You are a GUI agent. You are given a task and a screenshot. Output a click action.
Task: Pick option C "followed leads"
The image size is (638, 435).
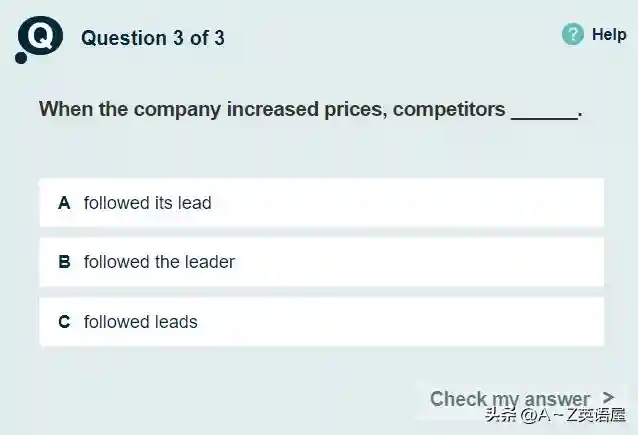pyautogui.click(x=321, y=322)
